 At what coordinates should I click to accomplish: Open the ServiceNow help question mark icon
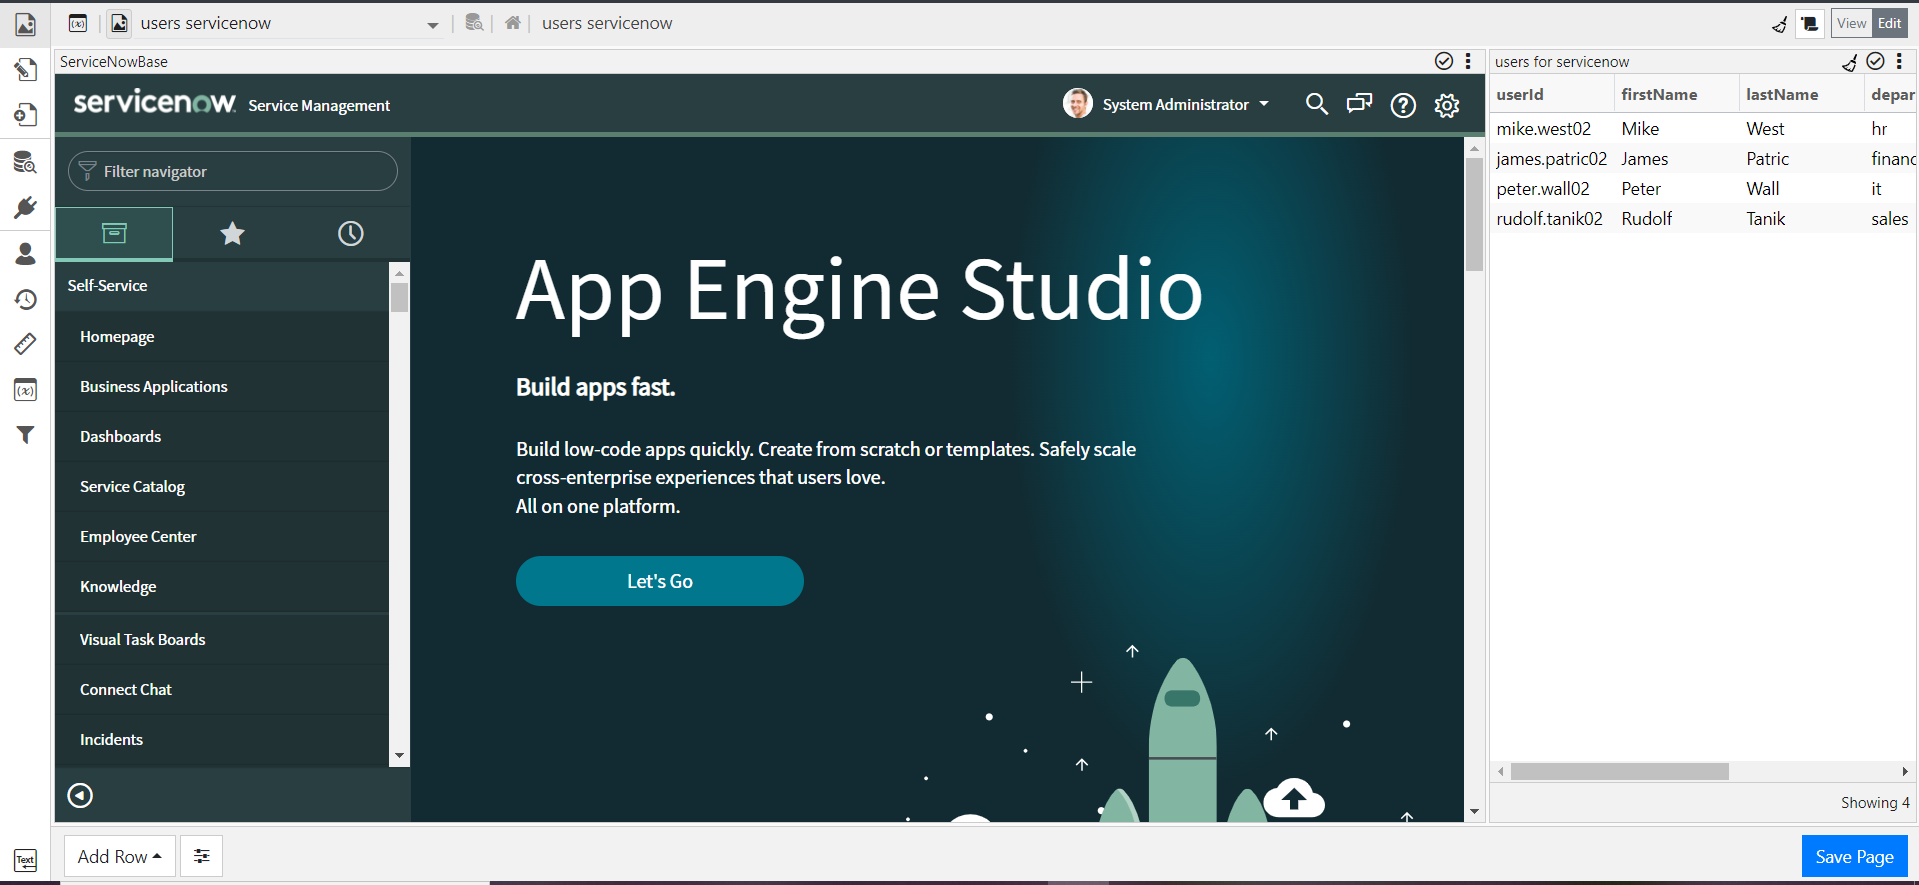1403,105
